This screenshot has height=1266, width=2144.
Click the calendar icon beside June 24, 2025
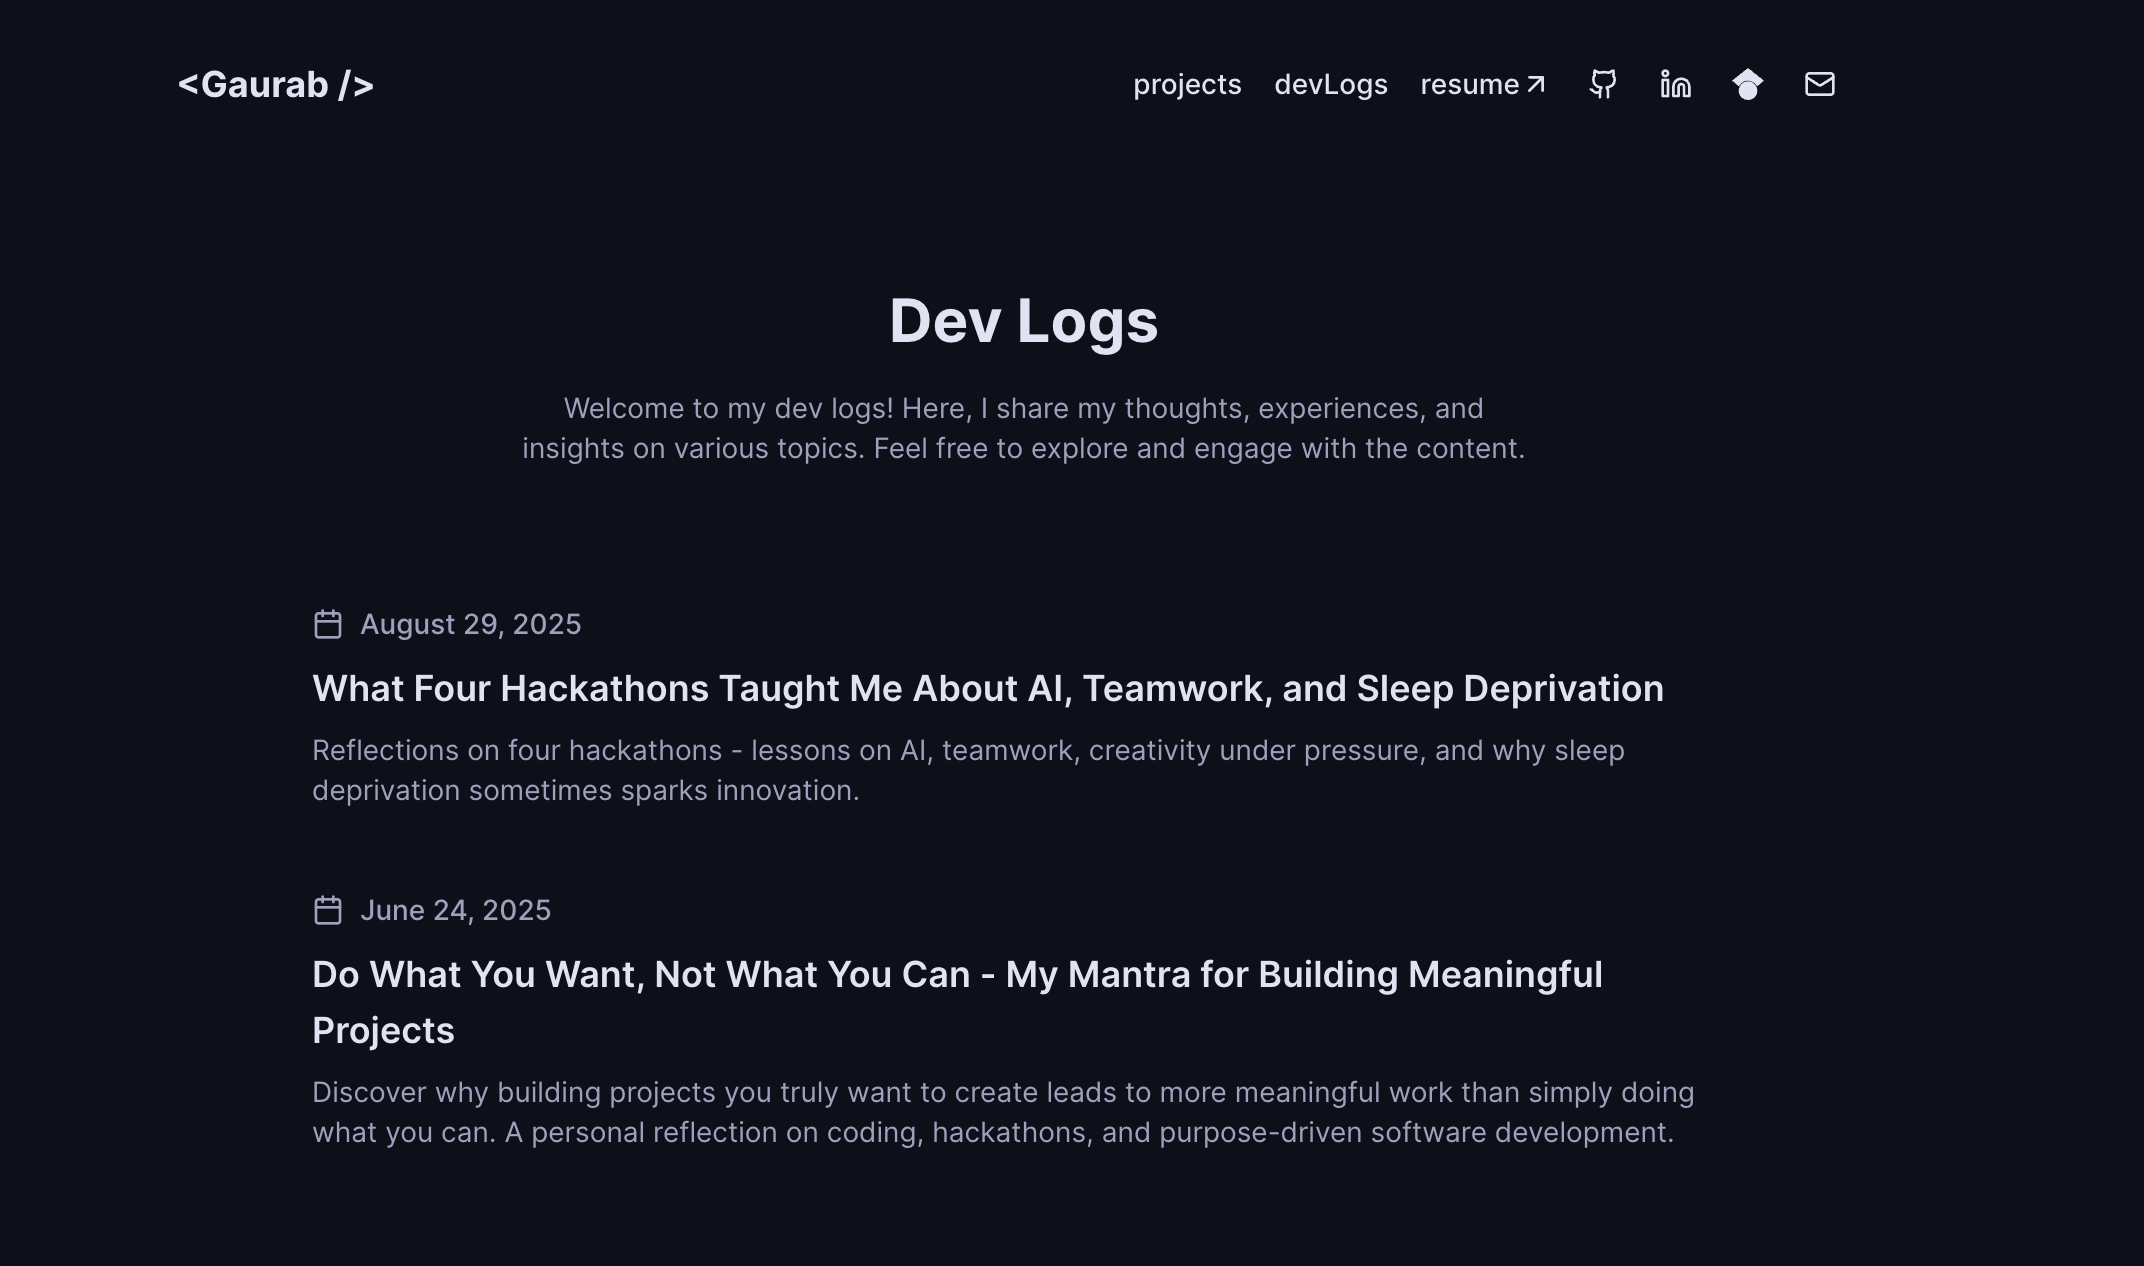328,910
